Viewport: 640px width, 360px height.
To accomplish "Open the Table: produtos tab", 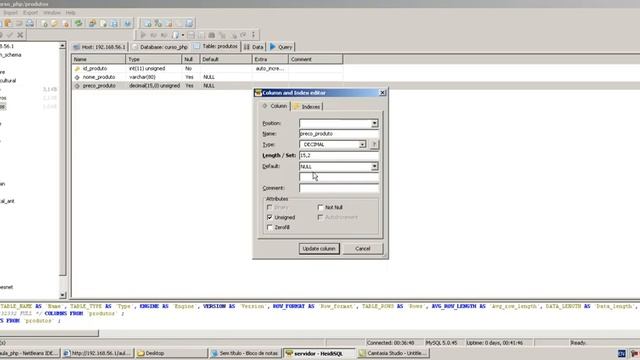I will pos(216,47).
